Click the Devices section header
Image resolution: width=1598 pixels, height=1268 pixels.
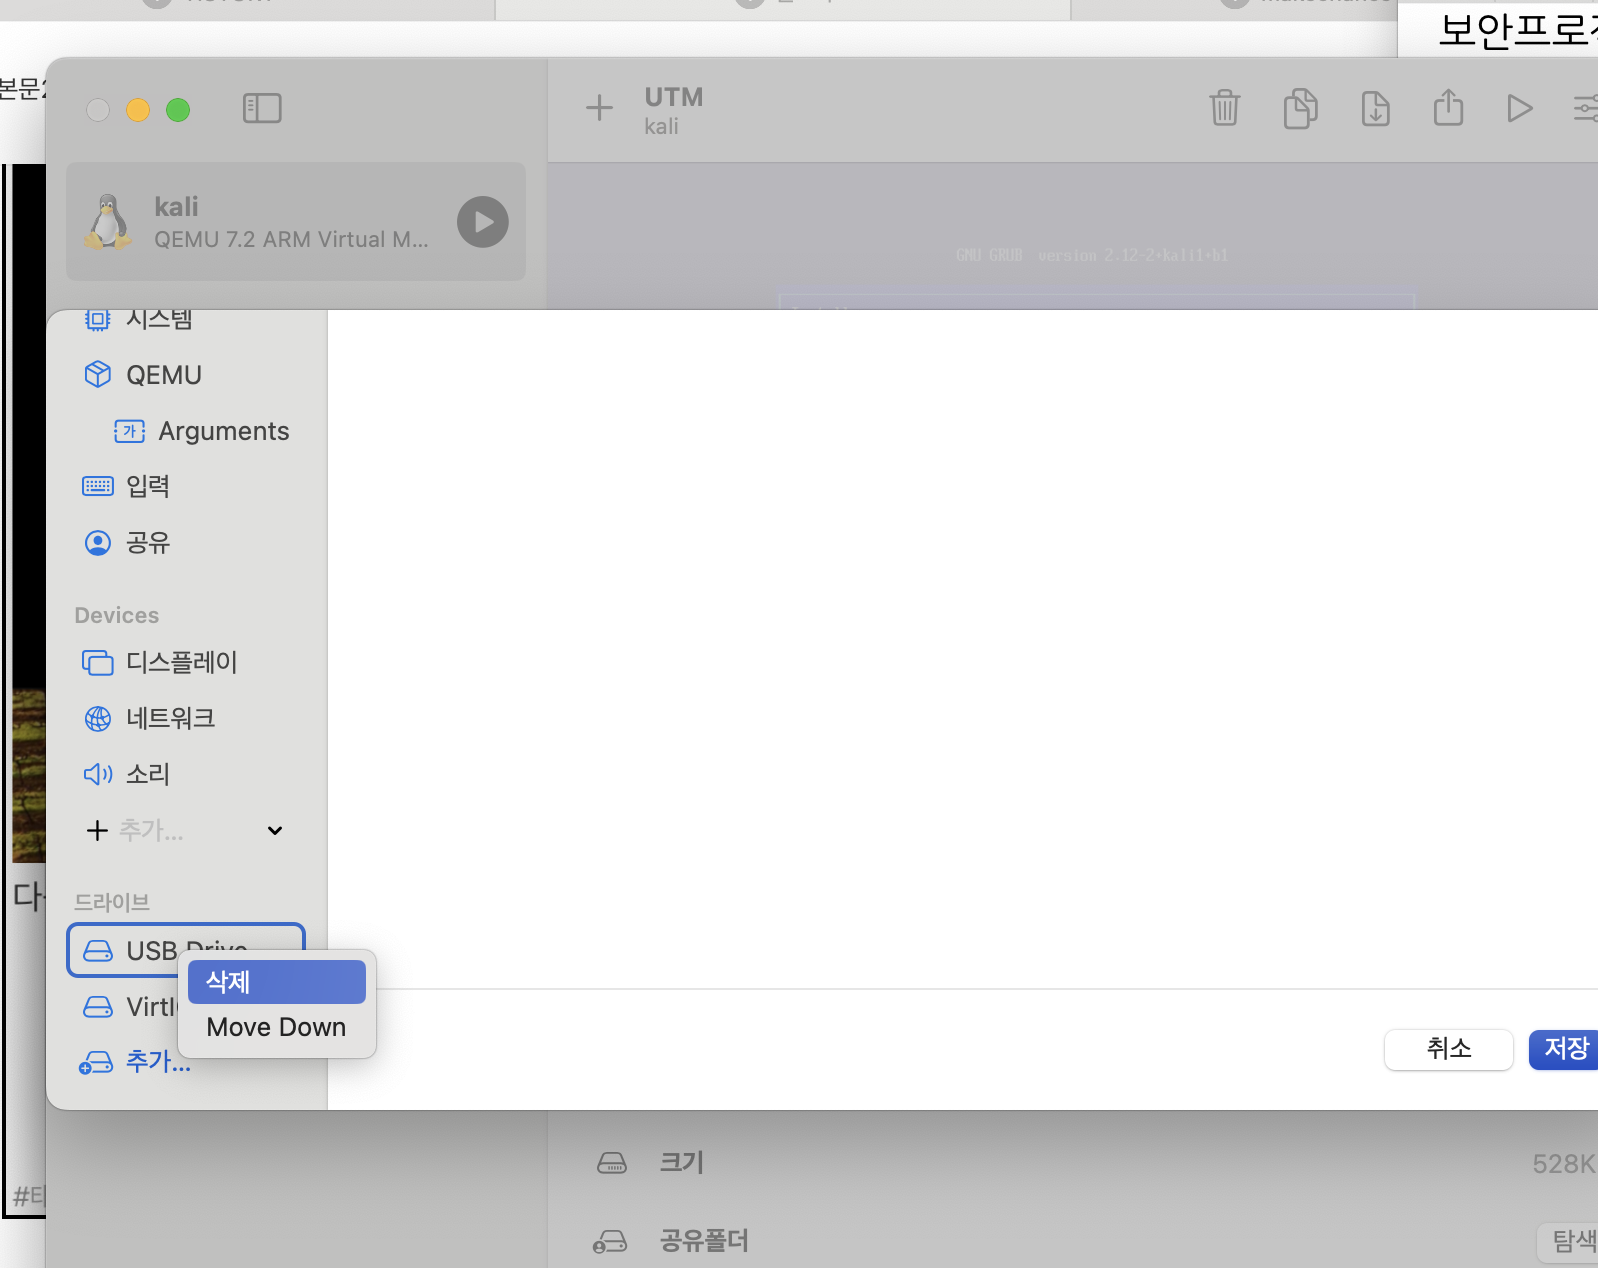point(117,615)
